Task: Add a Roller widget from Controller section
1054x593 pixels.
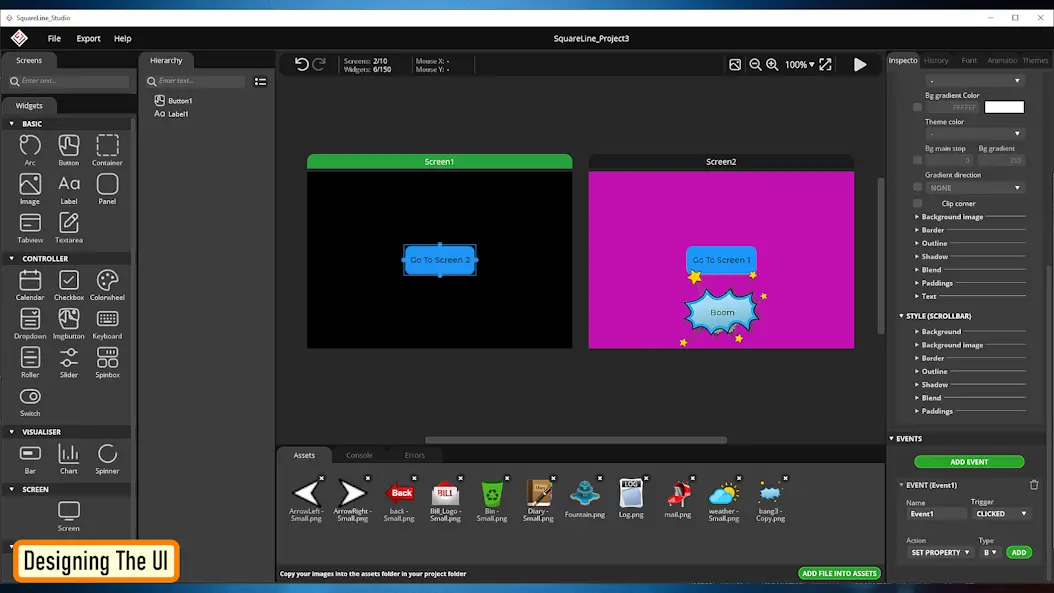Action: [30, 362]
